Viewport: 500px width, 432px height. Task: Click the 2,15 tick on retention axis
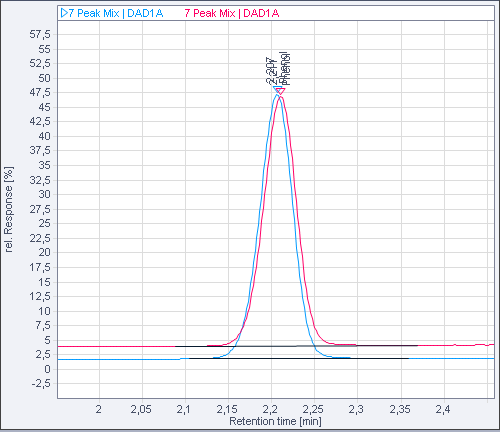pyautogui.click(x=227, y=409)
